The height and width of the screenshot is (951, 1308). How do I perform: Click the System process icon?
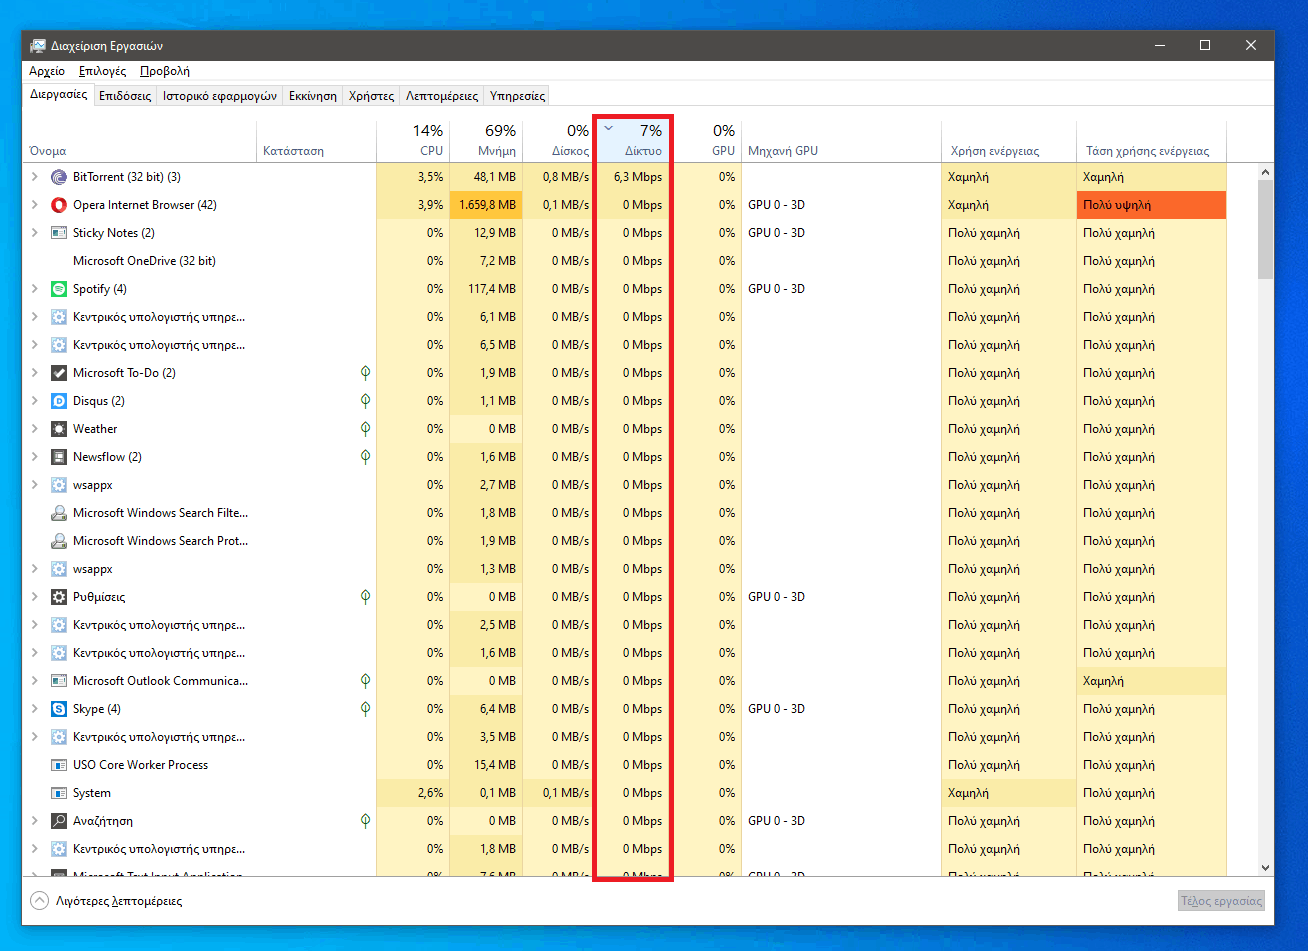pos(58,793)
